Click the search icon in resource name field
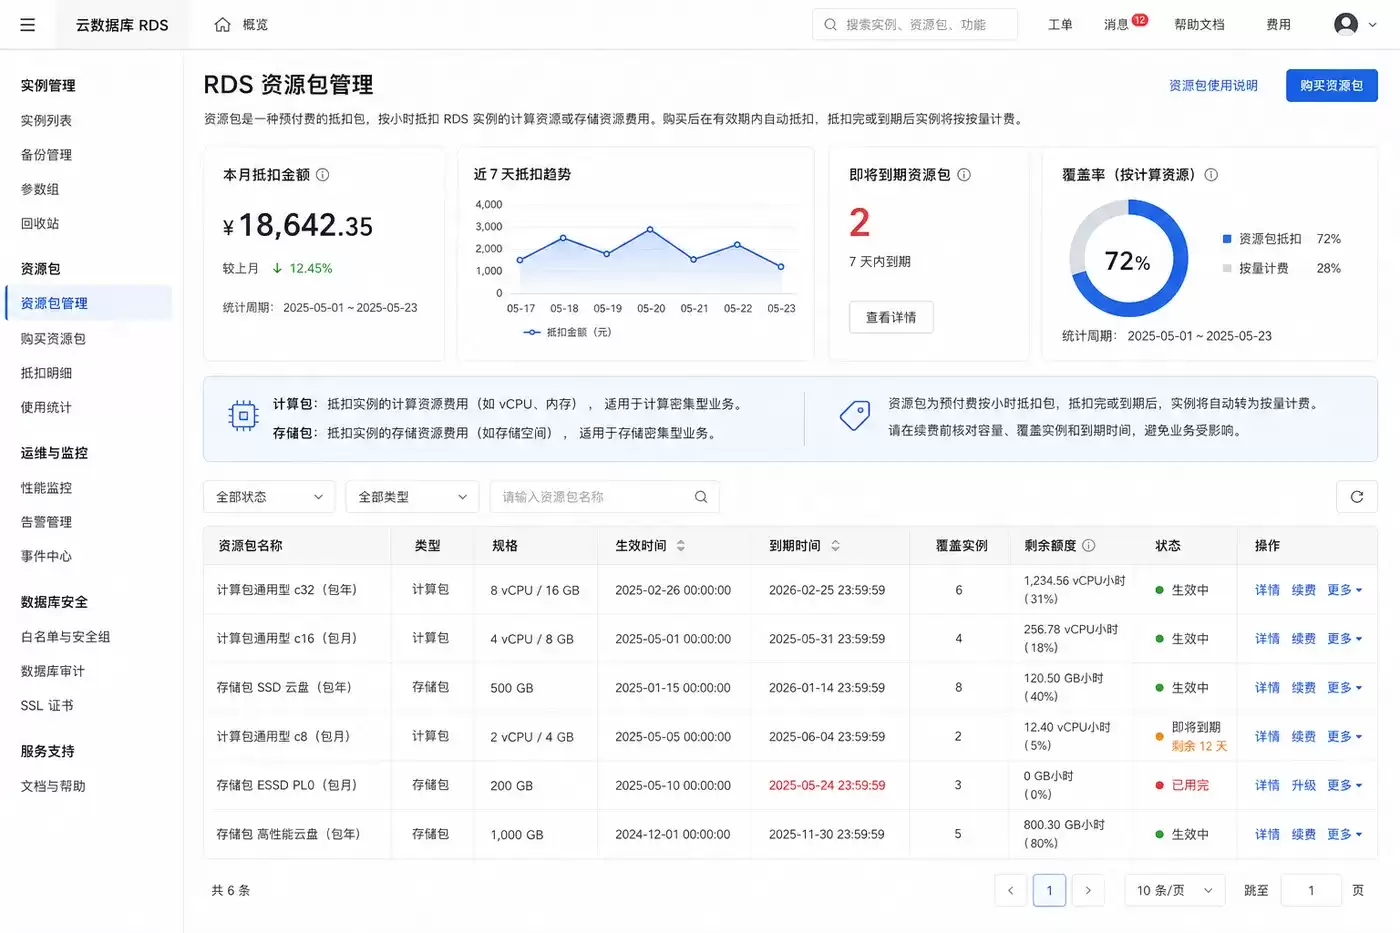Image resolution: width=1400 pixels, height=933 pixels. click(x=701, y=497)
